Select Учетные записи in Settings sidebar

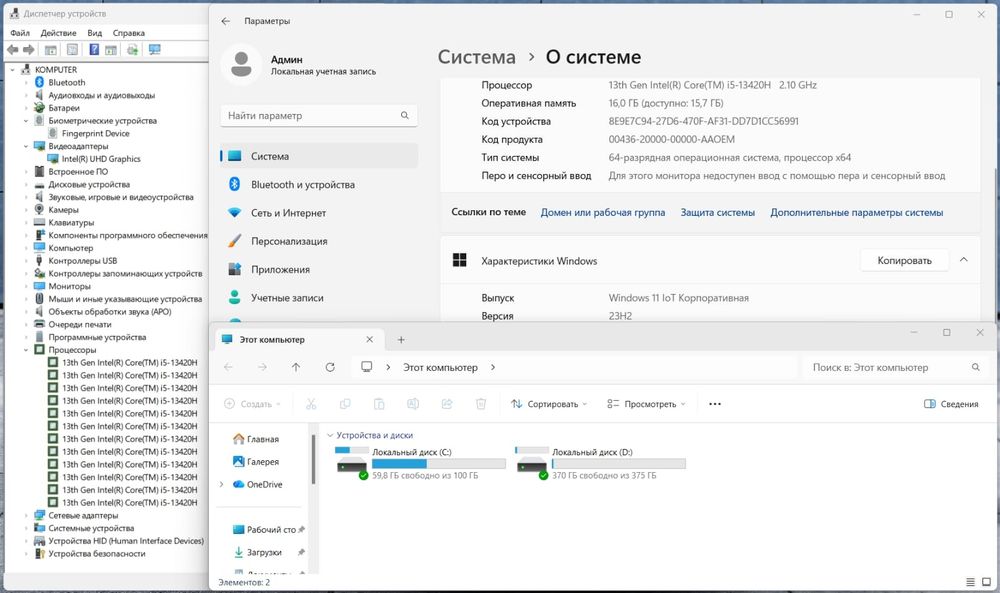[x=319, y=298]
